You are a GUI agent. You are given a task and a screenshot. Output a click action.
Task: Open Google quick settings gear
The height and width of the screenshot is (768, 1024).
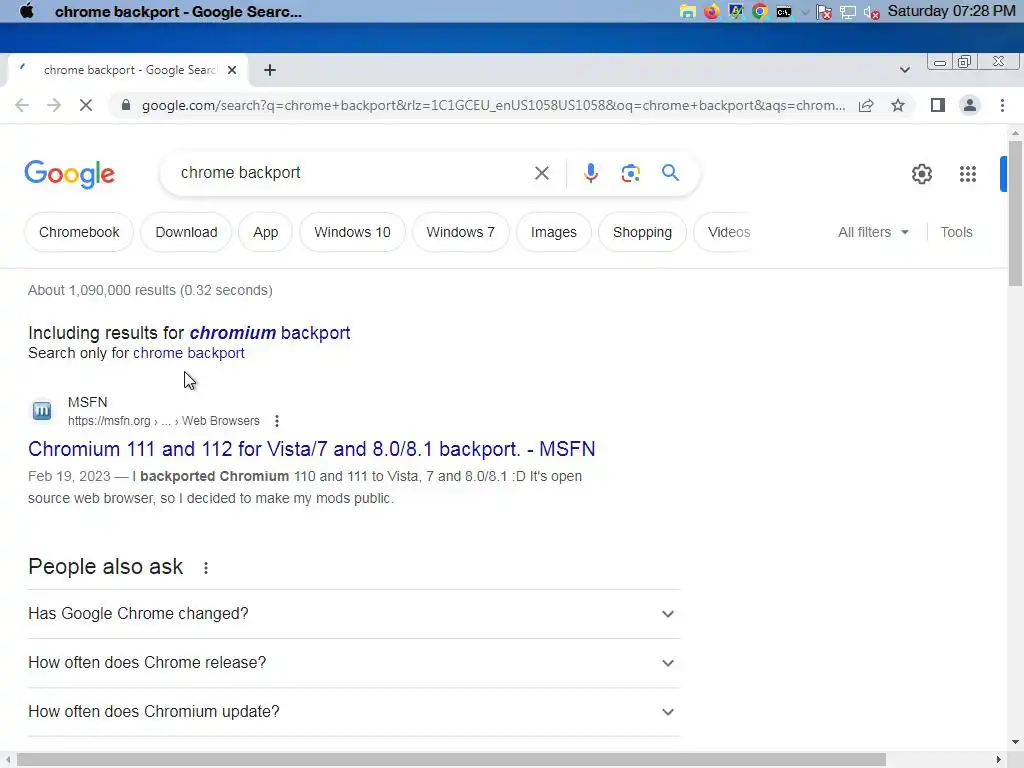coord(921,174)
